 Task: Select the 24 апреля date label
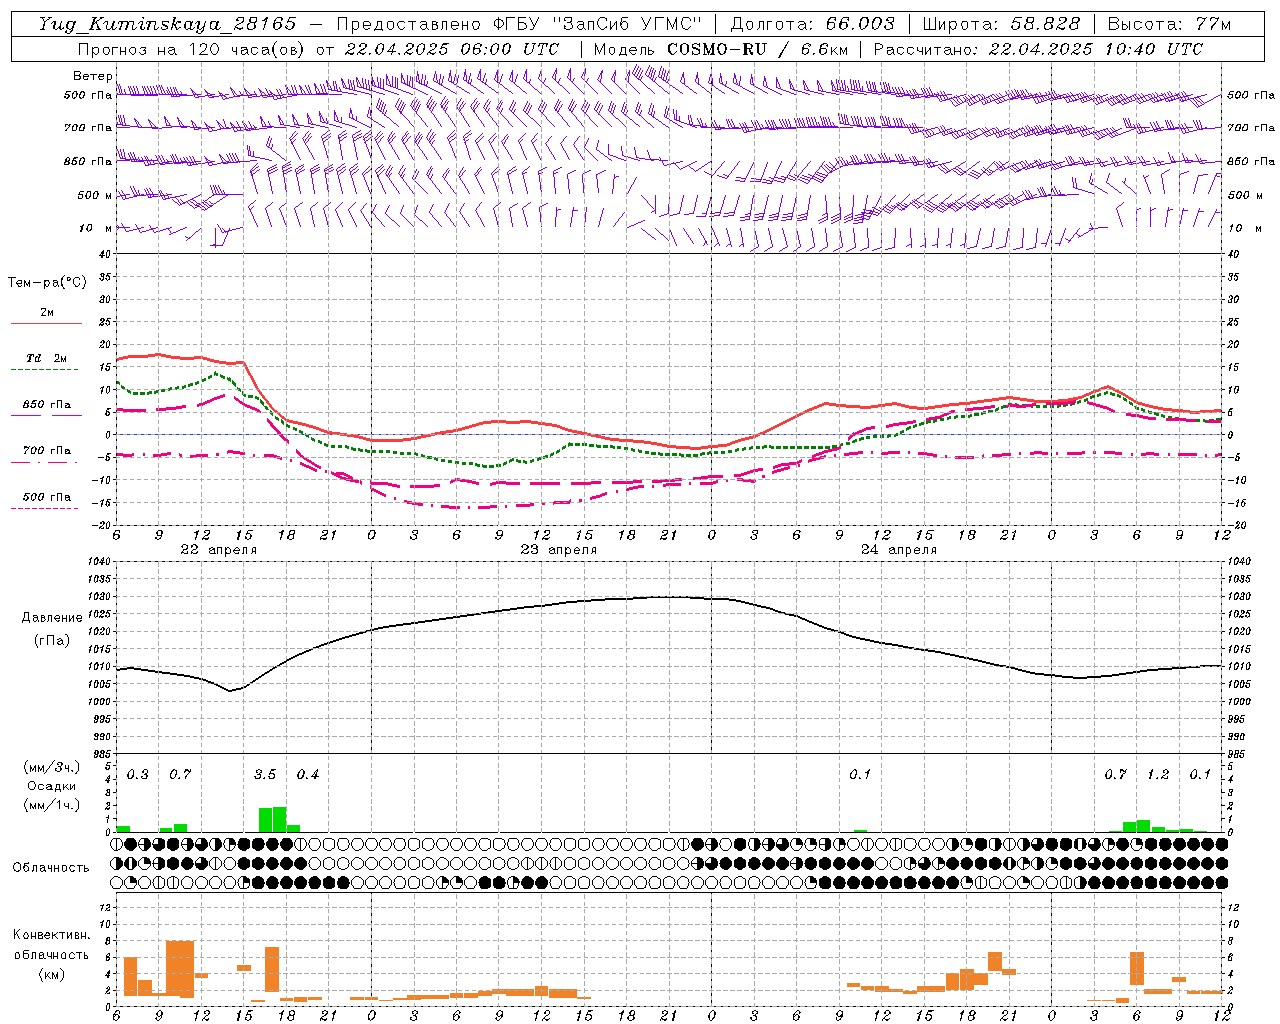coord(899,550)
